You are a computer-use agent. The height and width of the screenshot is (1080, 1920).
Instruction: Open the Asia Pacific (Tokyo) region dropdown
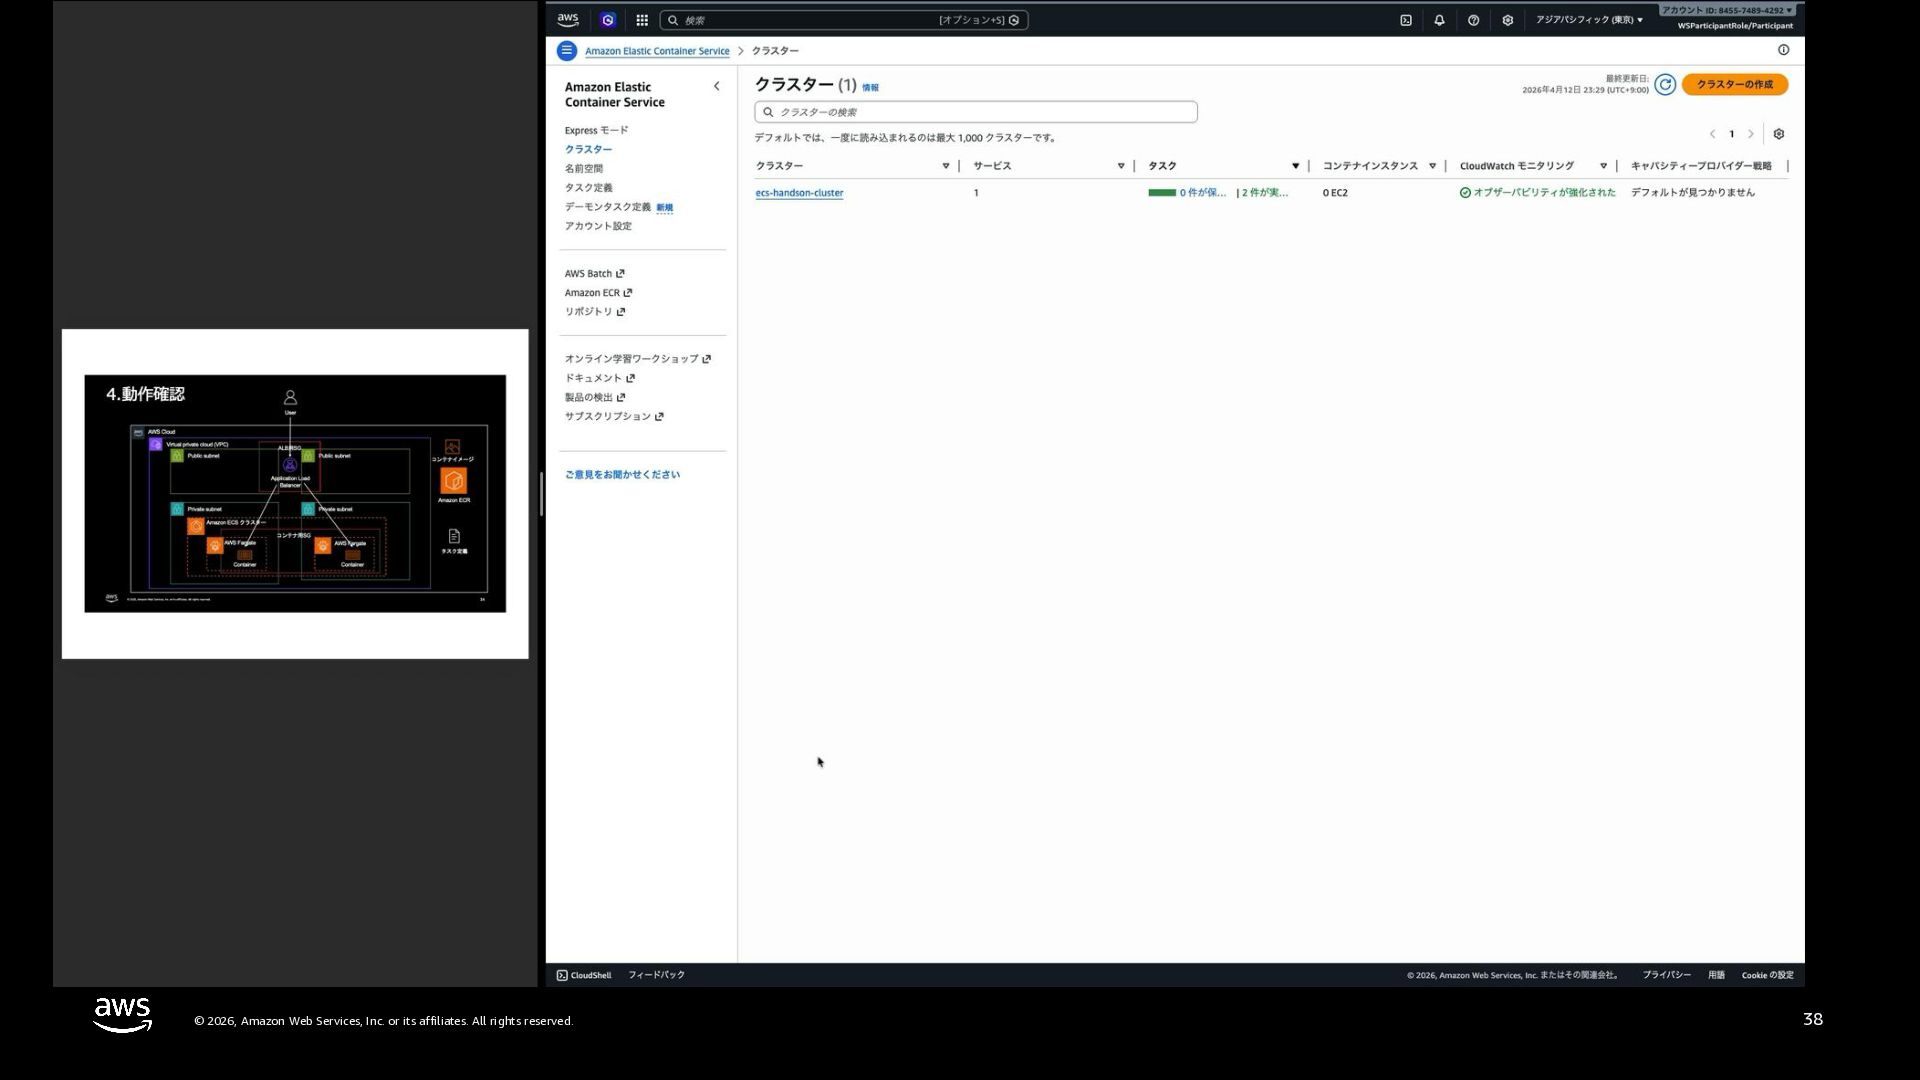(1589, 20)
